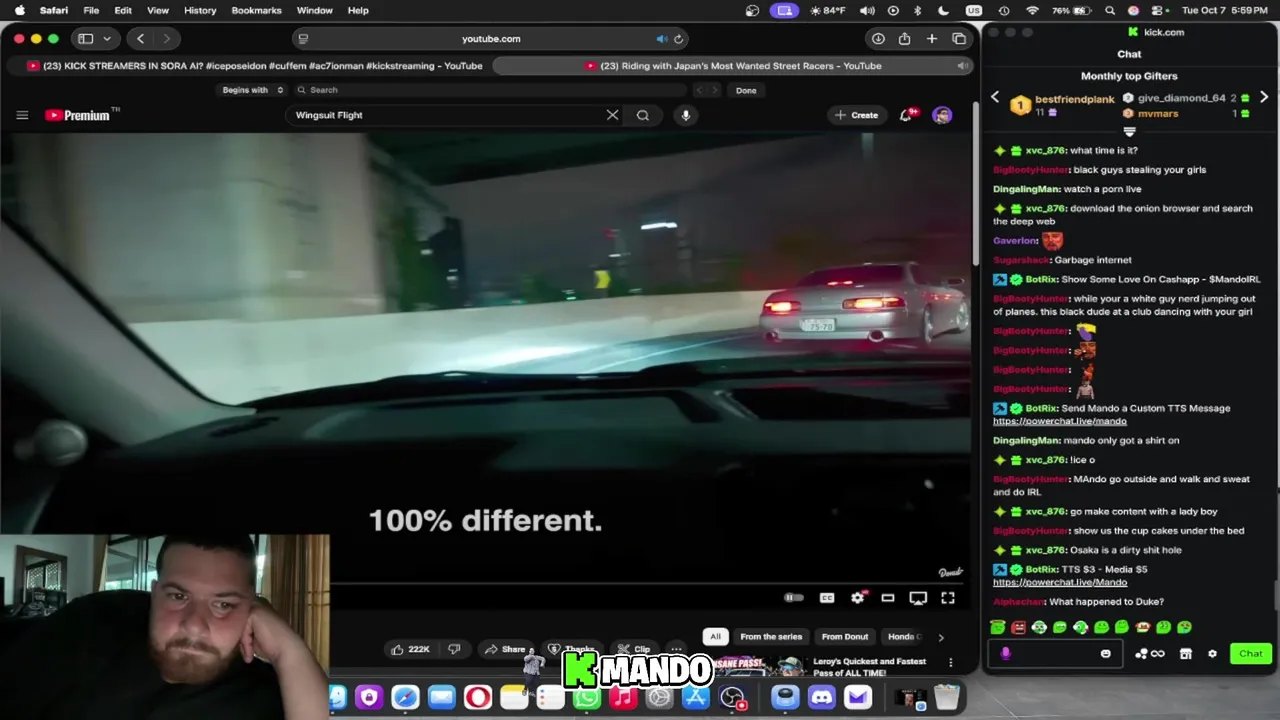This screenshot has height=720, width=1280.
Task: Select the All filter chip
Action: coord(715,636)
